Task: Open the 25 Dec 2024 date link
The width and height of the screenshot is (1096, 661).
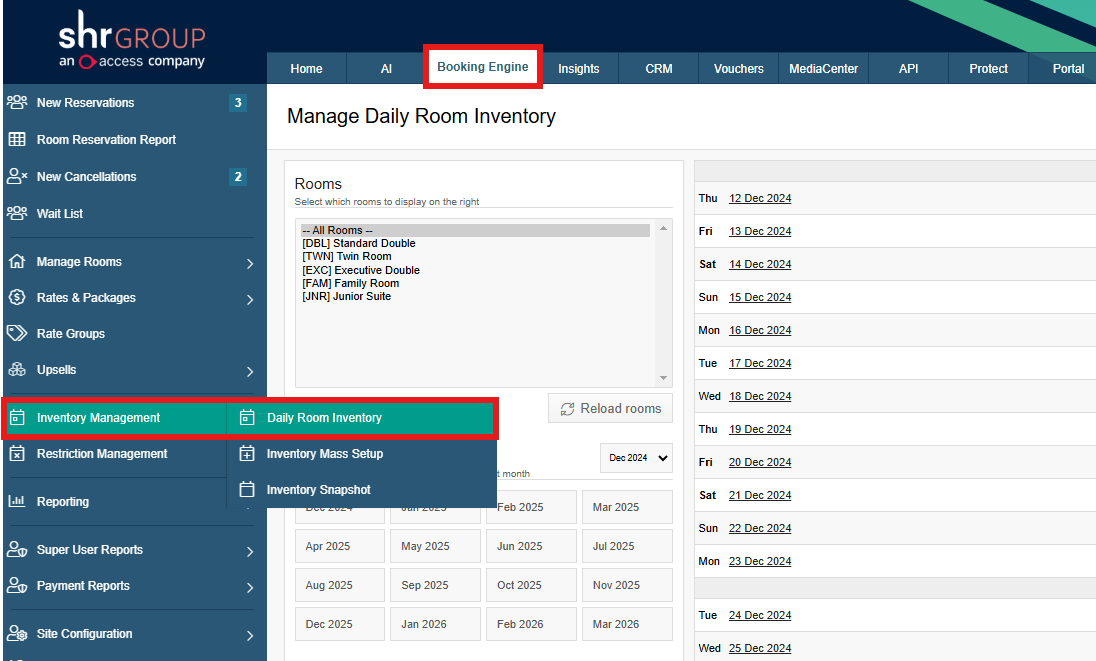Action: click(760, 648)
